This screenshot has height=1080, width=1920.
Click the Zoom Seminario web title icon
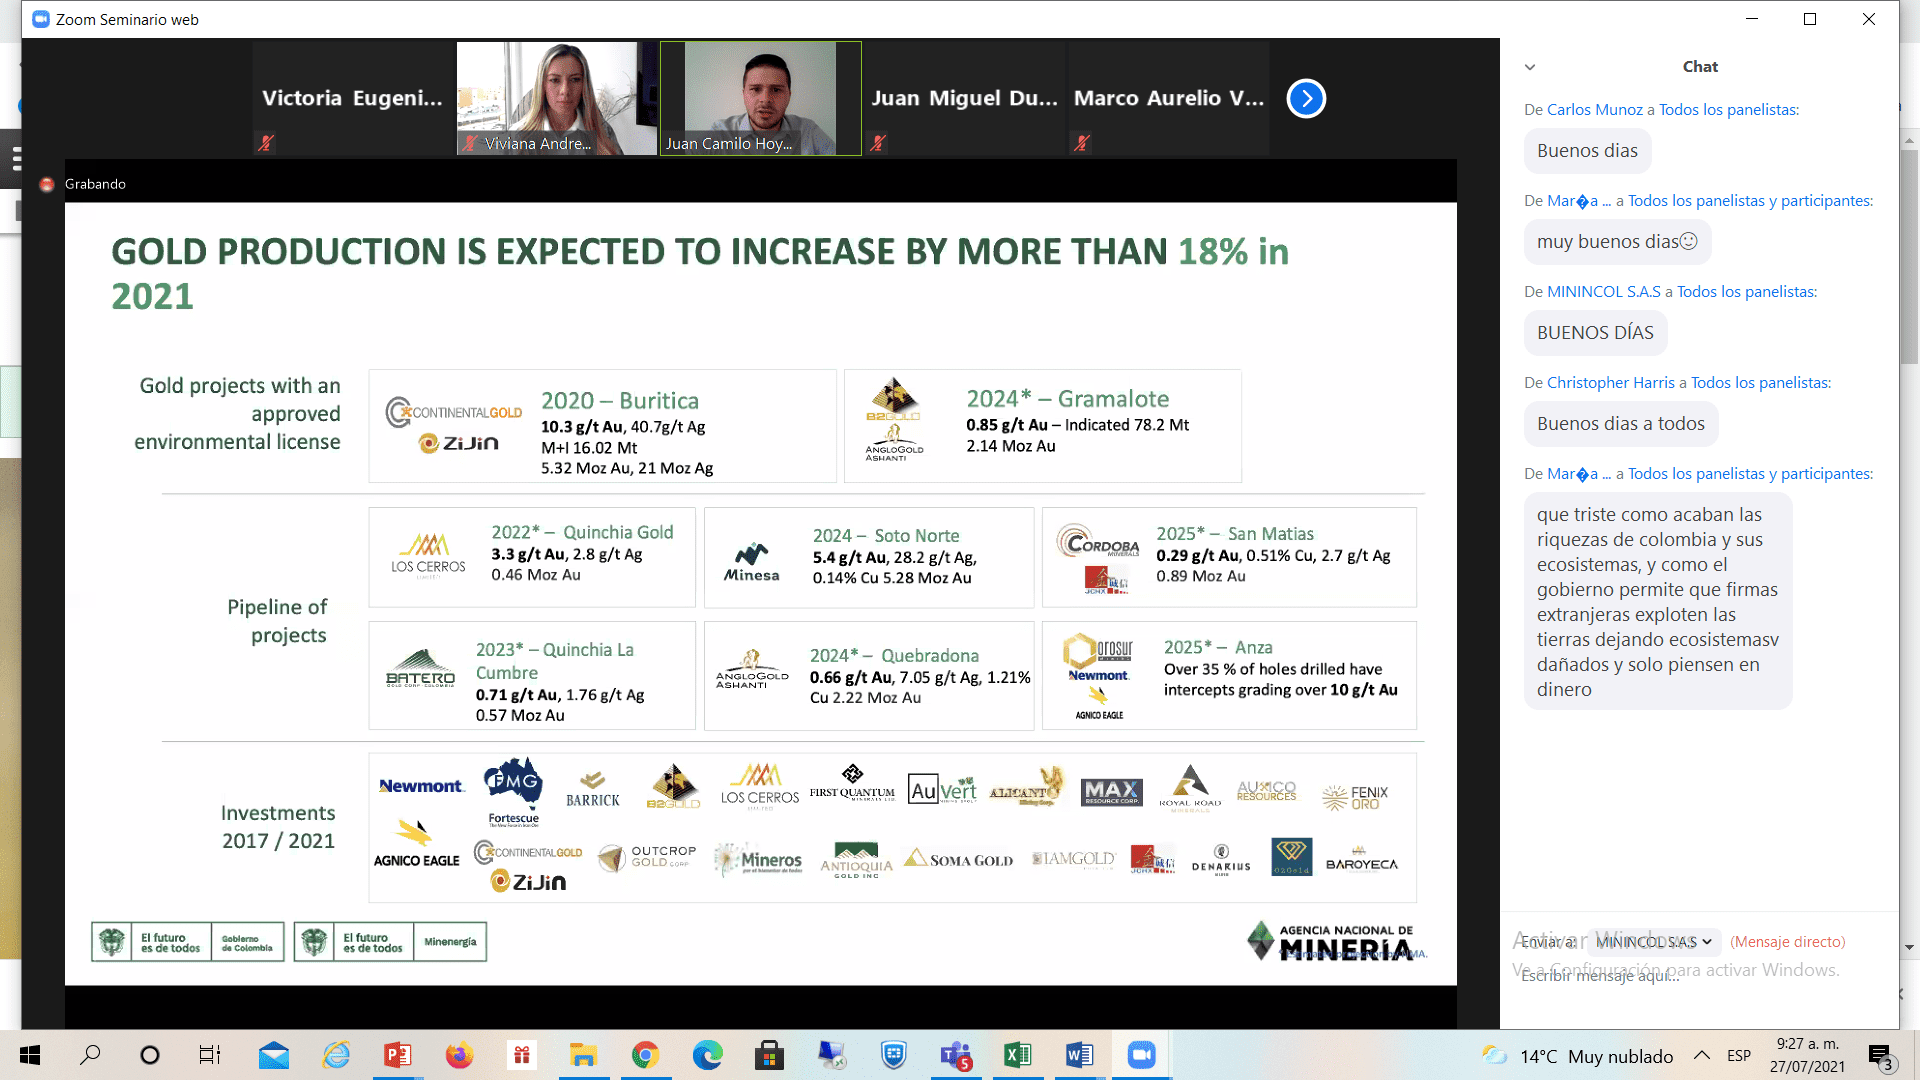[x=41, y=19]
